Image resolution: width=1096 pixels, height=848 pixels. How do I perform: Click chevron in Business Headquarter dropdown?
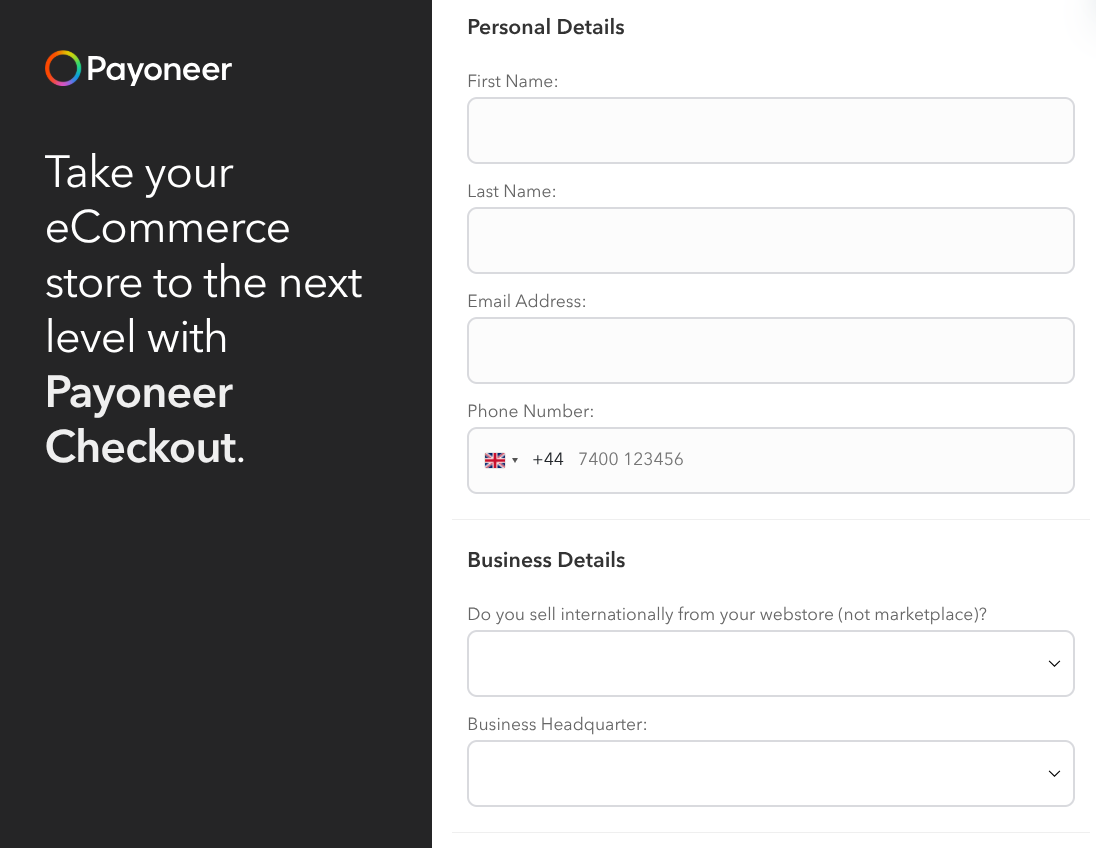point(1054,773)
